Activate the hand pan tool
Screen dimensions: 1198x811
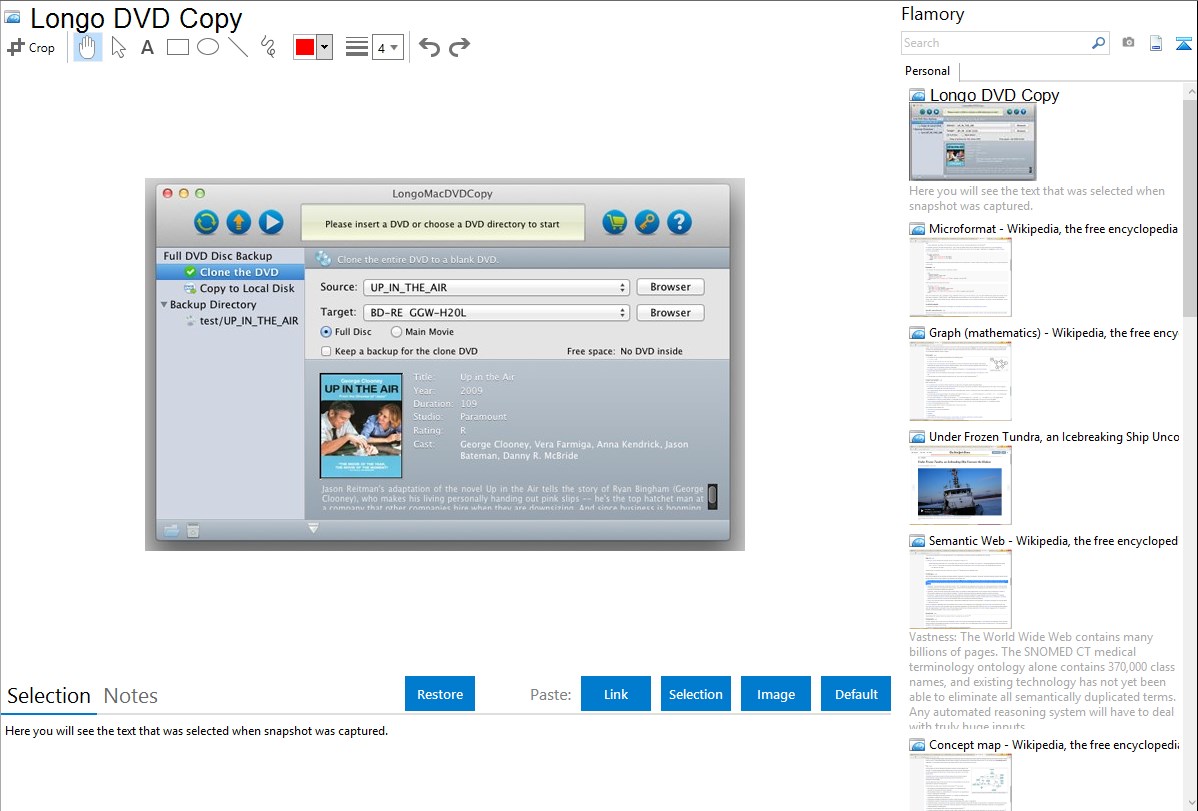[87, 47]
